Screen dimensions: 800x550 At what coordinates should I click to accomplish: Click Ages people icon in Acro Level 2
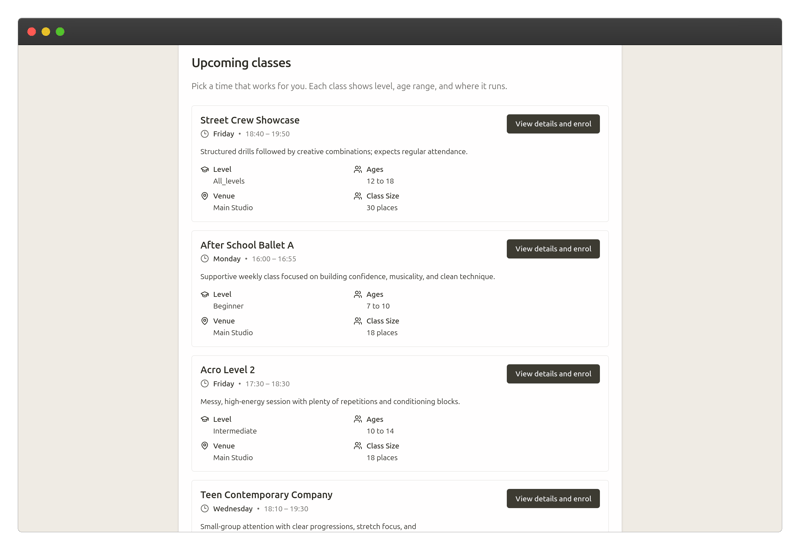coord(358,419)
